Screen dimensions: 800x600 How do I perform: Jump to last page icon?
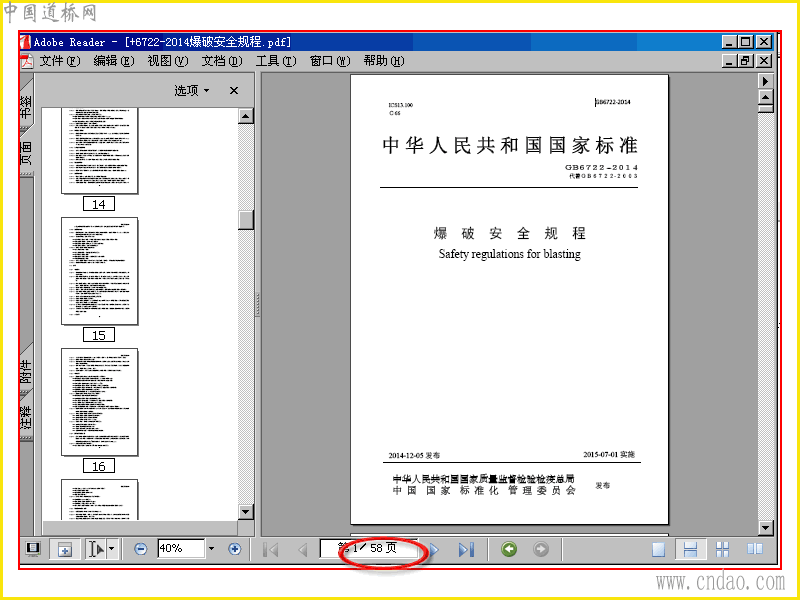click(x=466, y=549)
